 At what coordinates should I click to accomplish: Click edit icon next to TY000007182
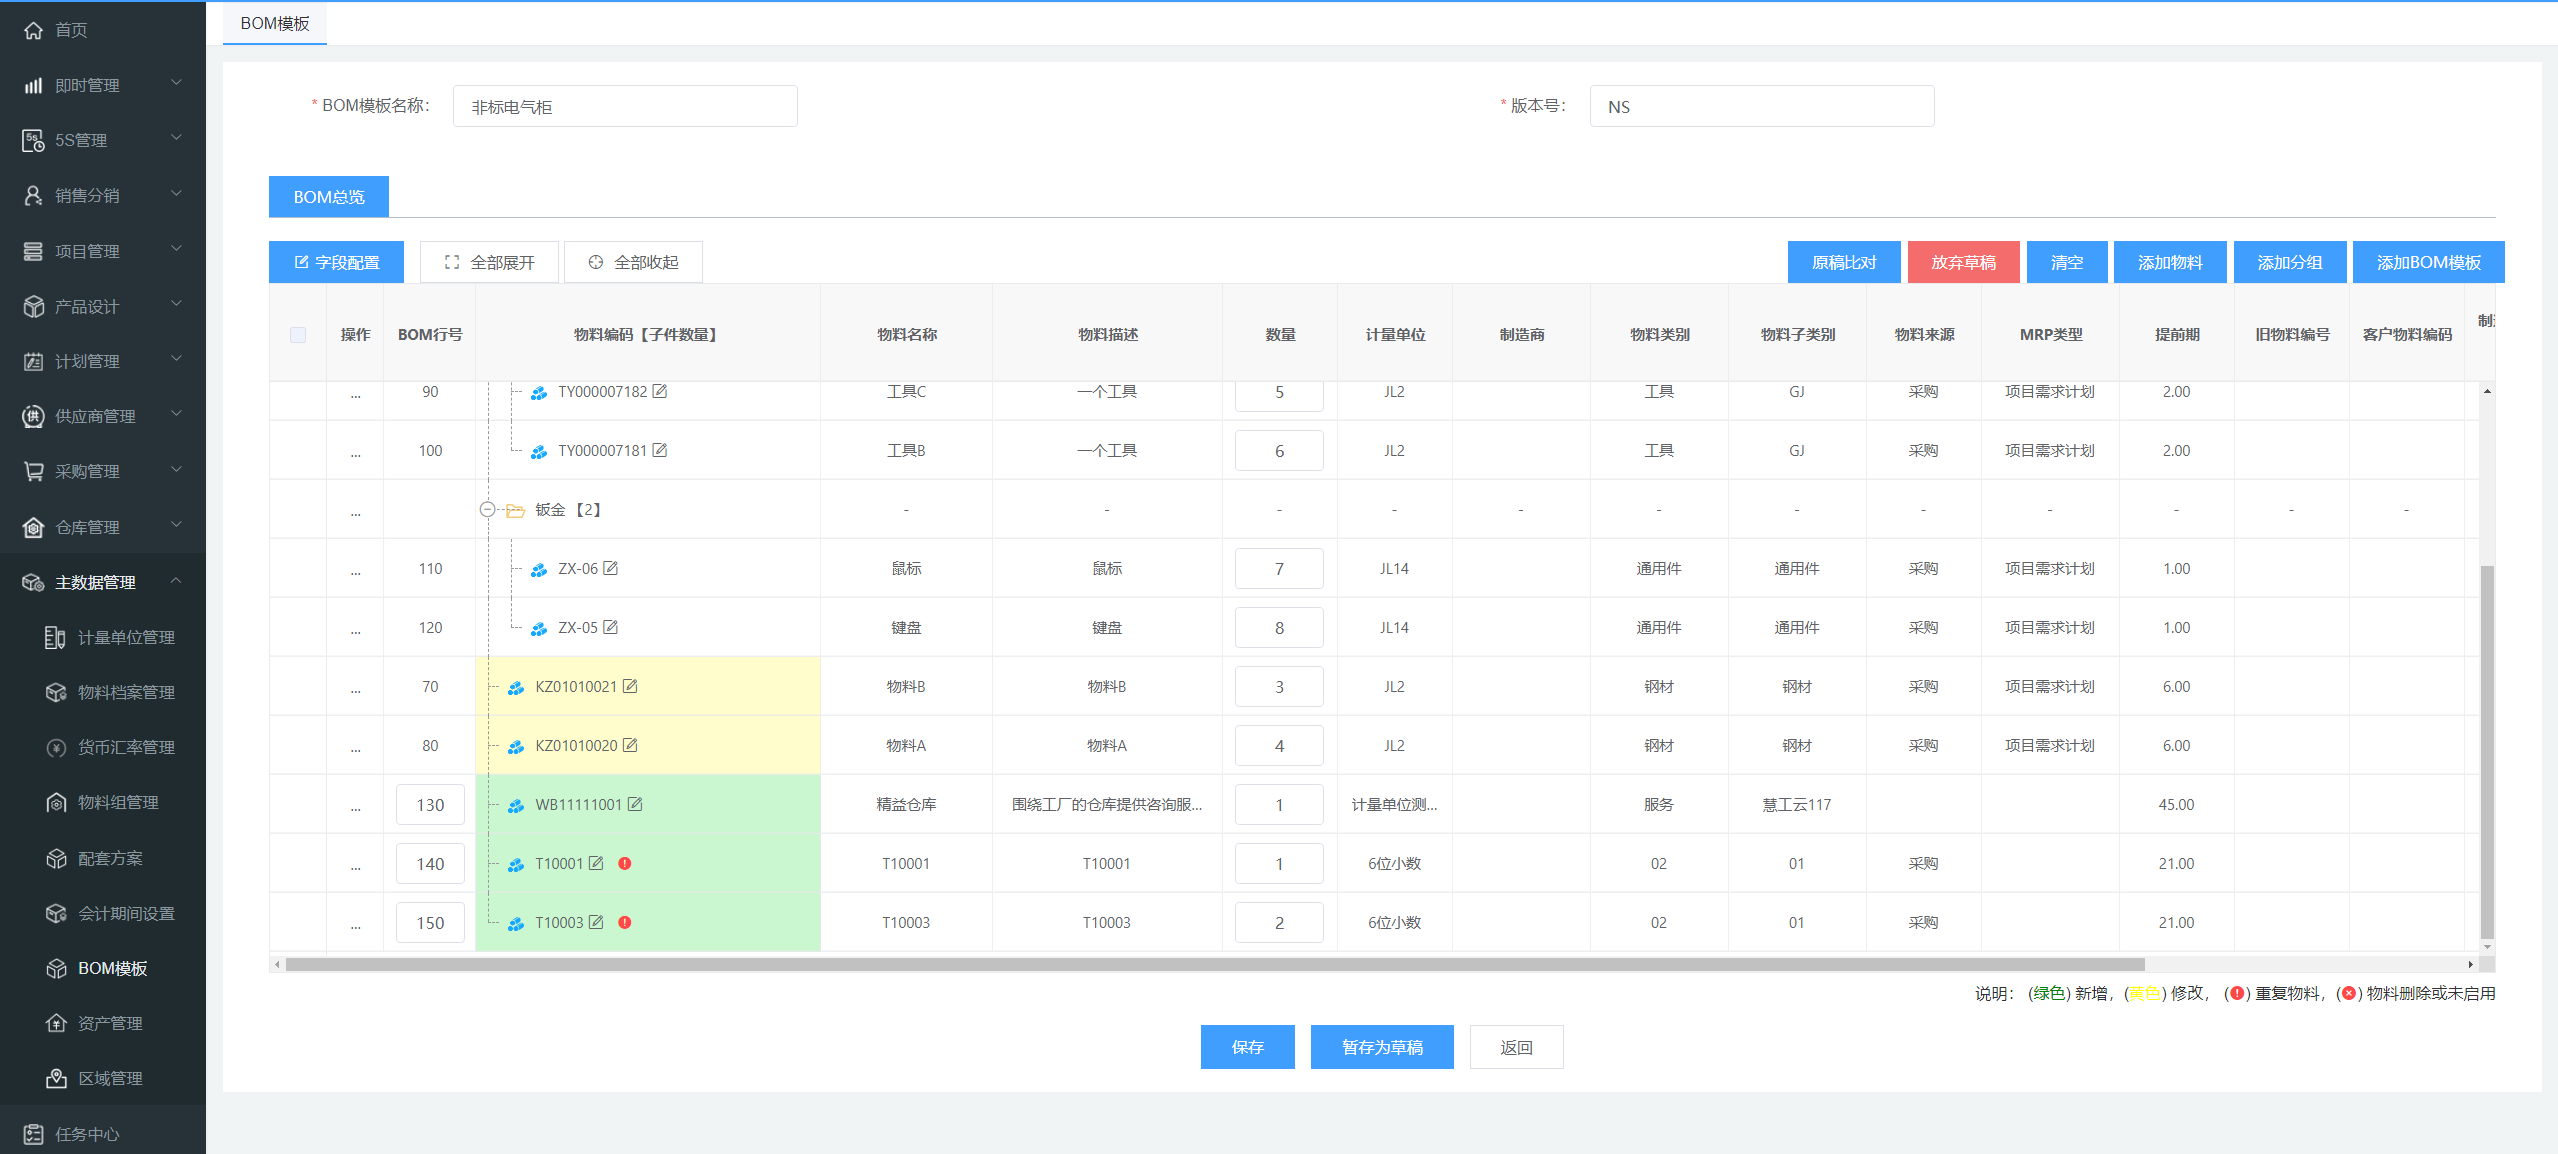(660, 391)
